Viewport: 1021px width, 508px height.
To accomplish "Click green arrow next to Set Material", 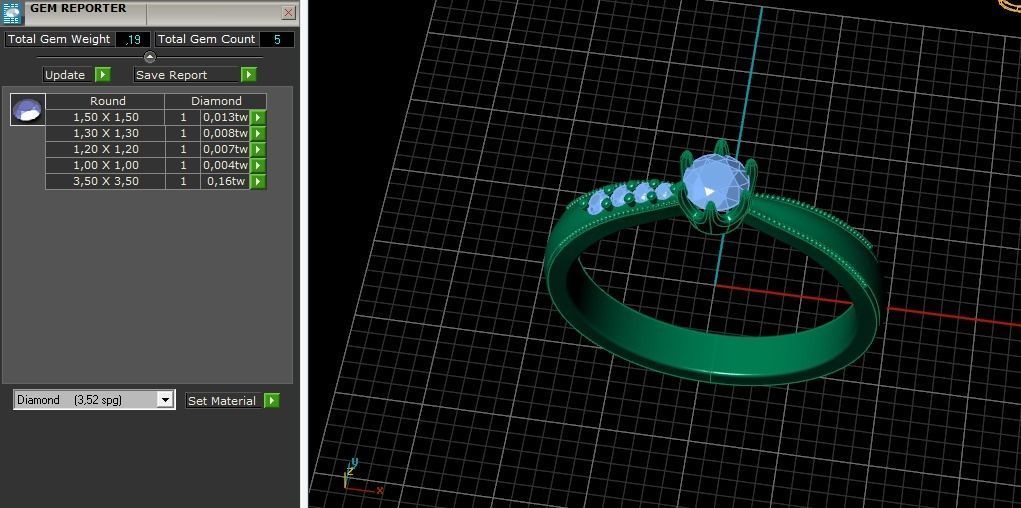I will (272, 401).
